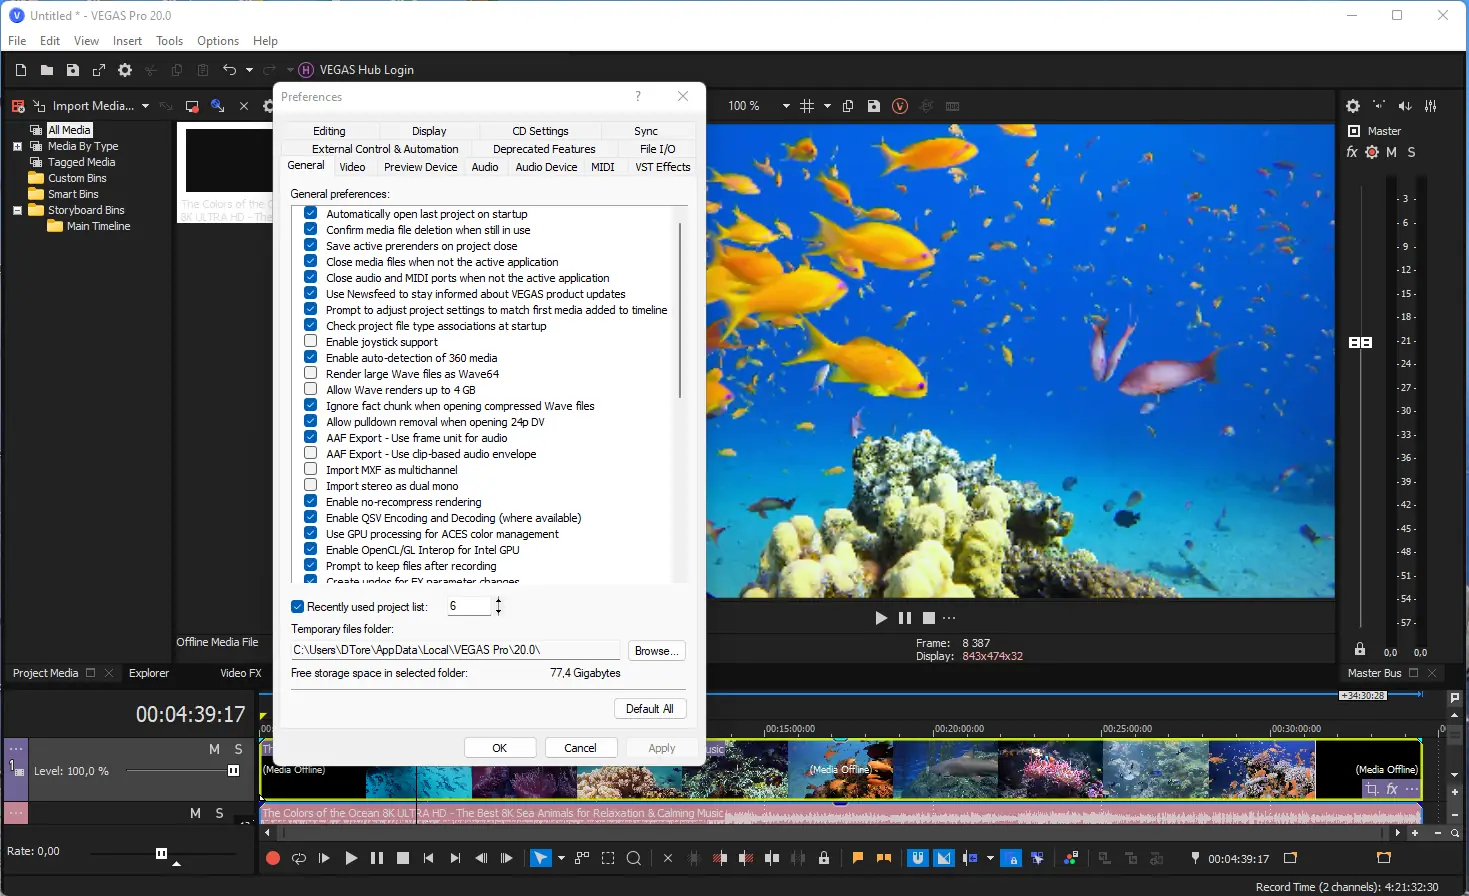Enable Allow Wave renders up to 4 GB
This screenshot has width=1469, height=896.
click(311, 390)
